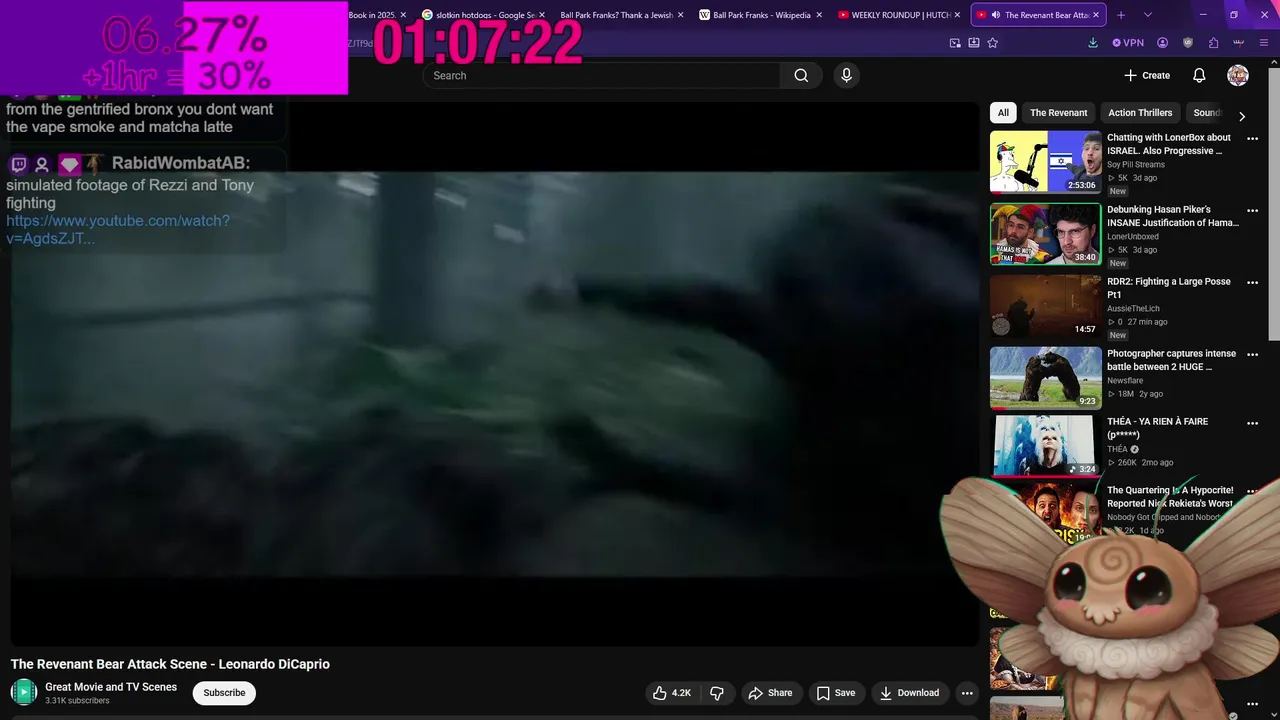Viewport: 1280px width, 720px height.
Task: Click Soy Pill Streams channel name
Action: pos(1135,165)
